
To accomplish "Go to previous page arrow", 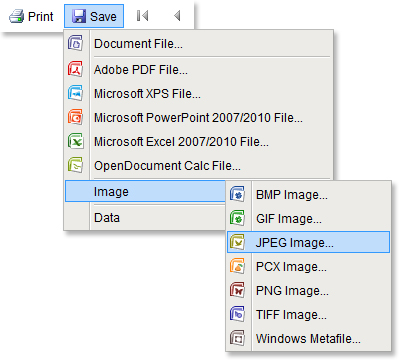I will pyautogui.click(x=177, y=16).
